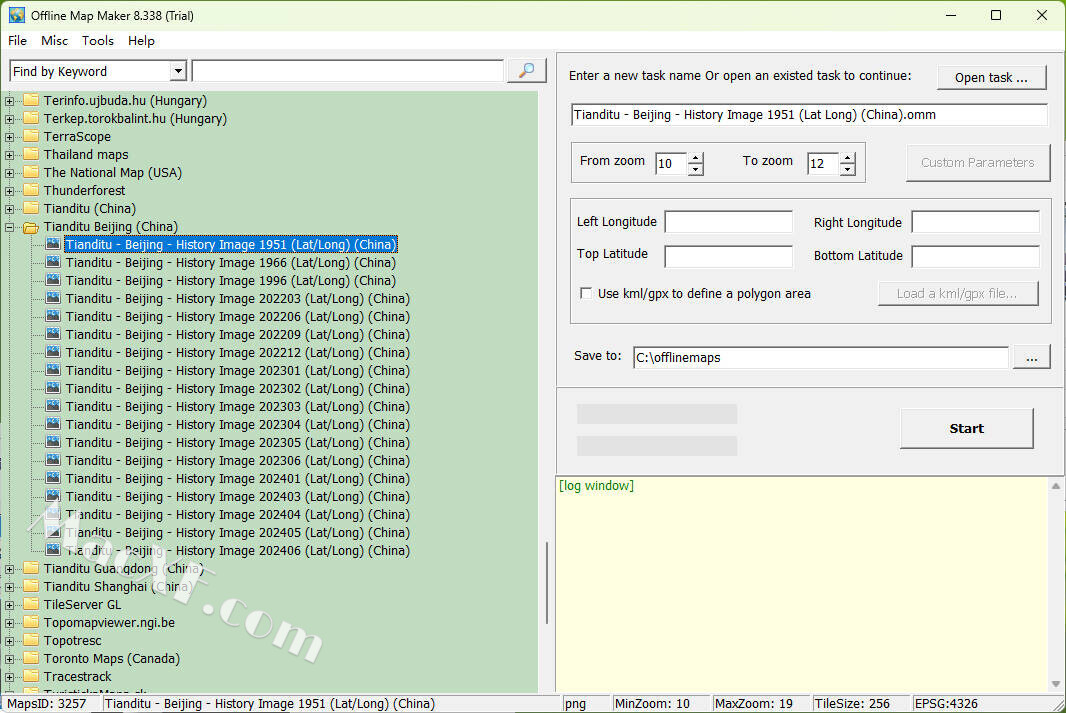Viewport: 1066px width, 713px height.
Task: Decrease the From zoom value with down arrow
Action: click(x=695, y=169)
